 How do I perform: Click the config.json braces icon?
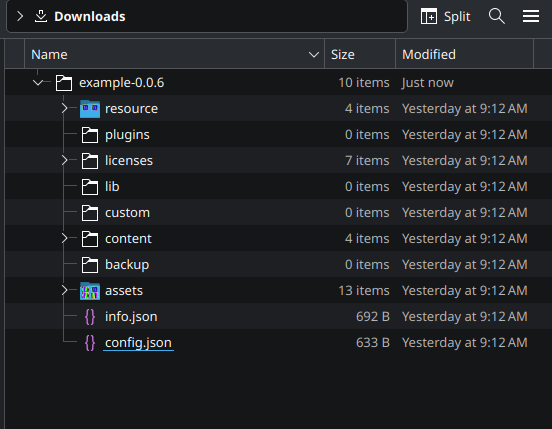[x=90, y=343]
